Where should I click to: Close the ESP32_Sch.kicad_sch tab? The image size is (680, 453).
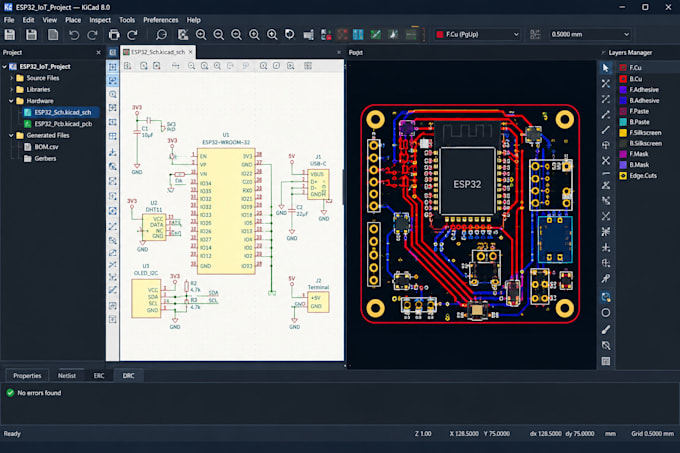point(190,52)
